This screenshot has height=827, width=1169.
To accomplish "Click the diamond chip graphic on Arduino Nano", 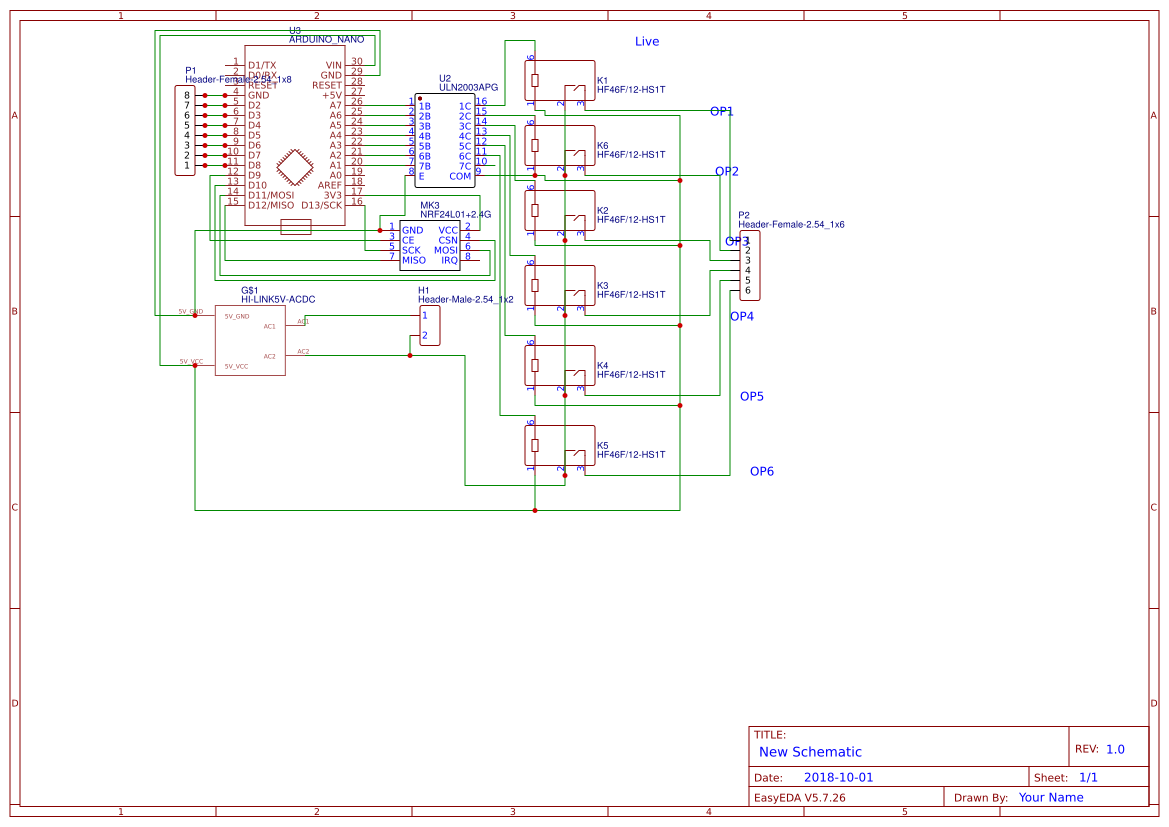I will click(295, 167).
